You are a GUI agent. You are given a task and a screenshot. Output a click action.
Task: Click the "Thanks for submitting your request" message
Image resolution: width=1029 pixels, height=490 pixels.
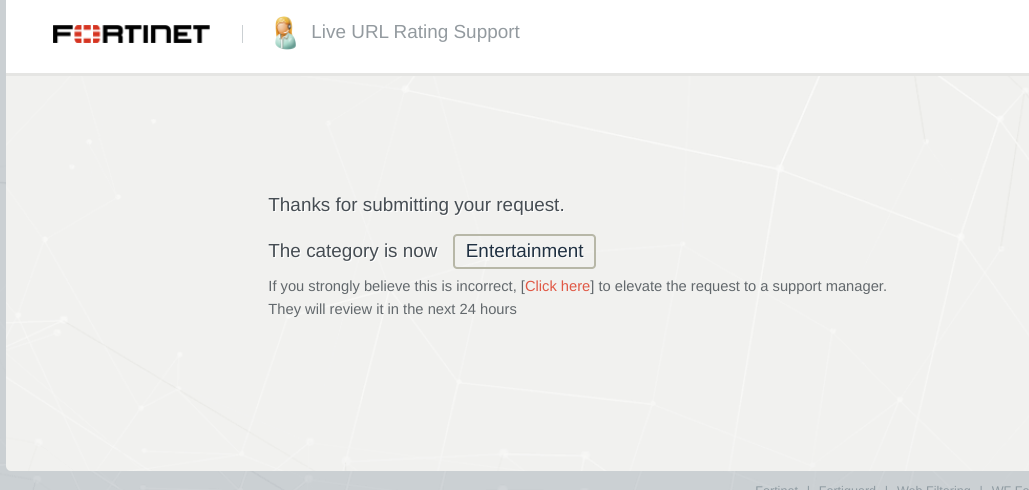pyautogui.click(x=416, y=205)
